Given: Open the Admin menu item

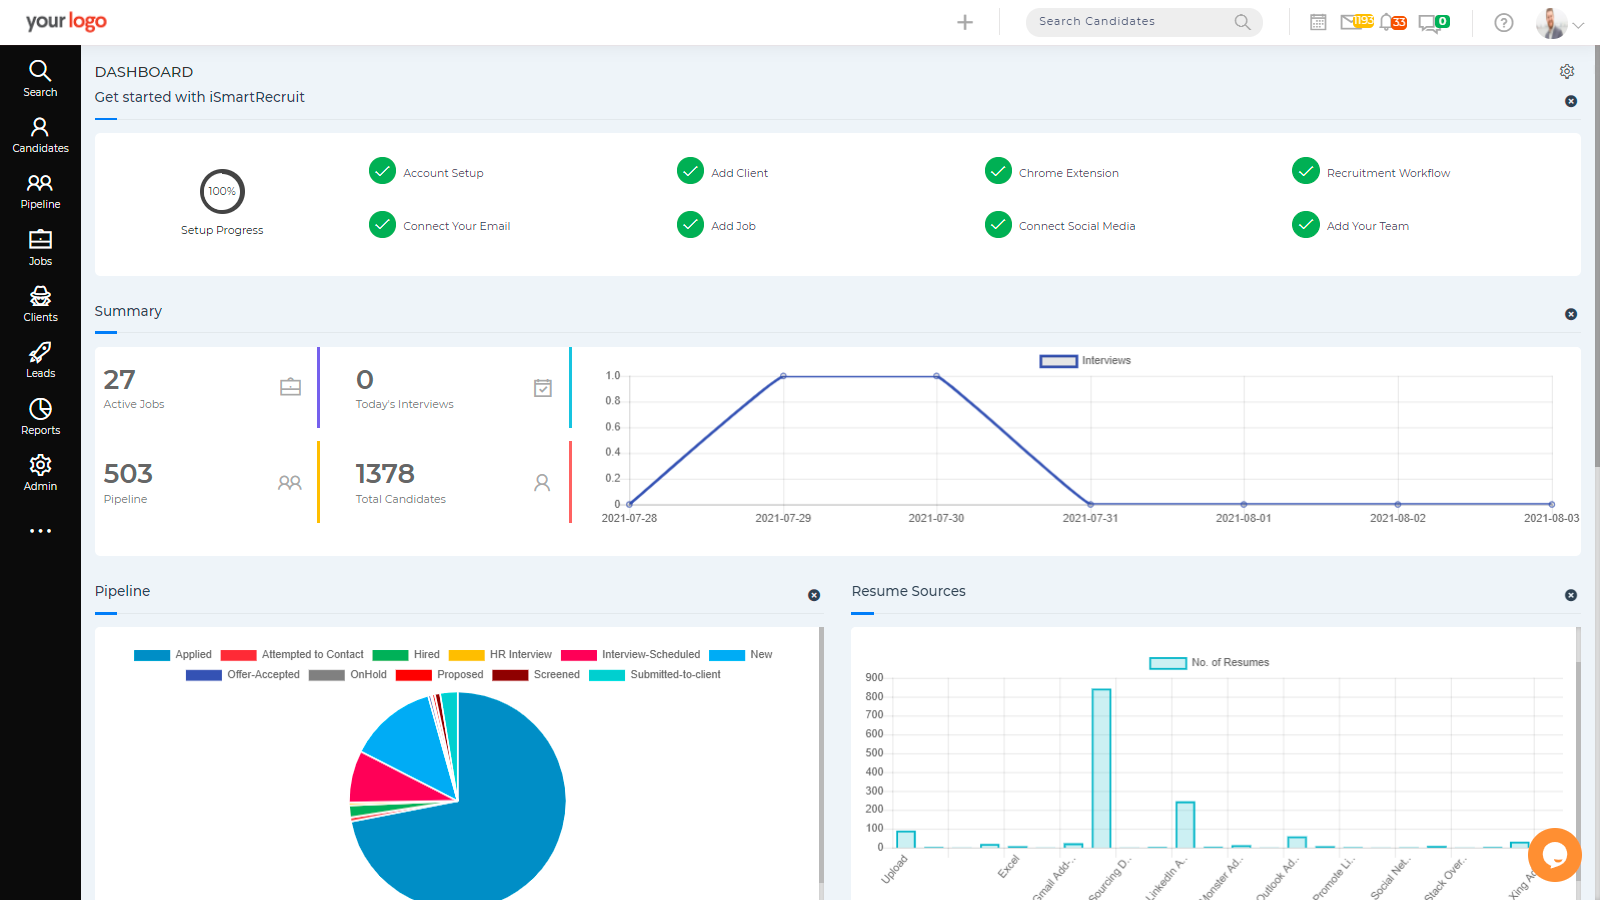Looking at the screenshot, I should coord(40,473).
